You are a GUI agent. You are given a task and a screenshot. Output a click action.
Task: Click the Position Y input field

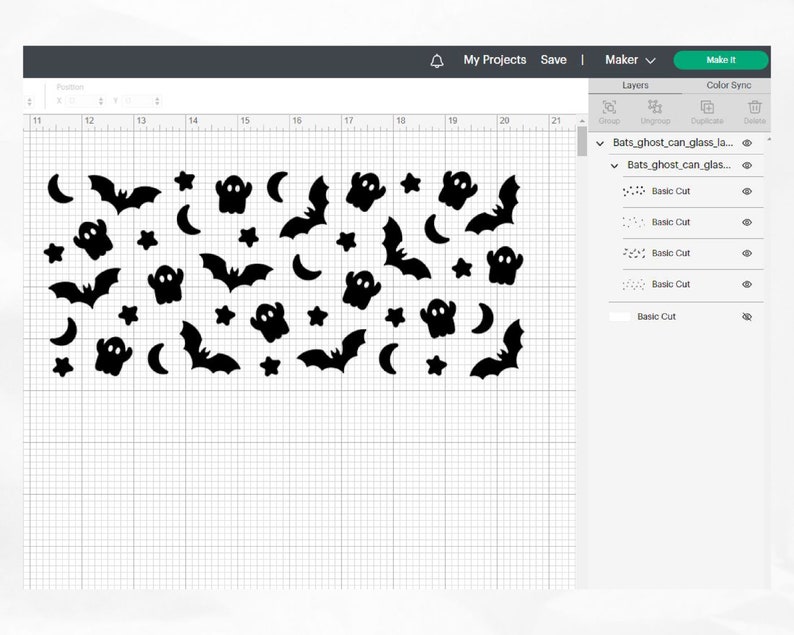(138, 101)
